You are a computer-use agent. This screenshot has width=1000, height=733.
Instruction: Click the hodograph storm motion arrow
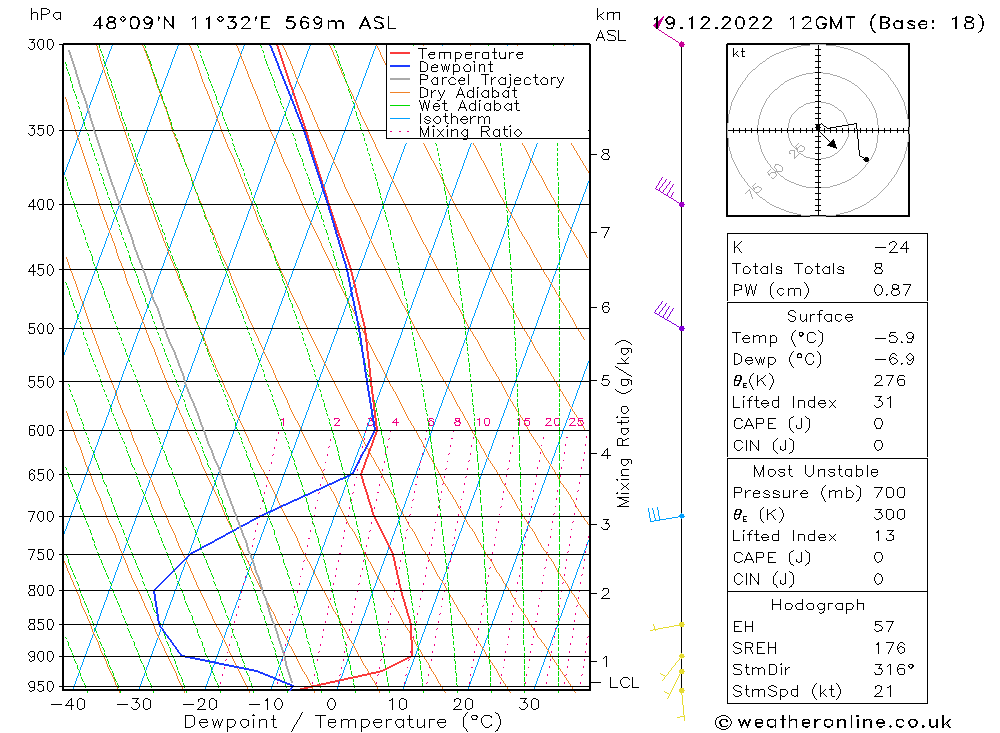(x=827, y=138)
